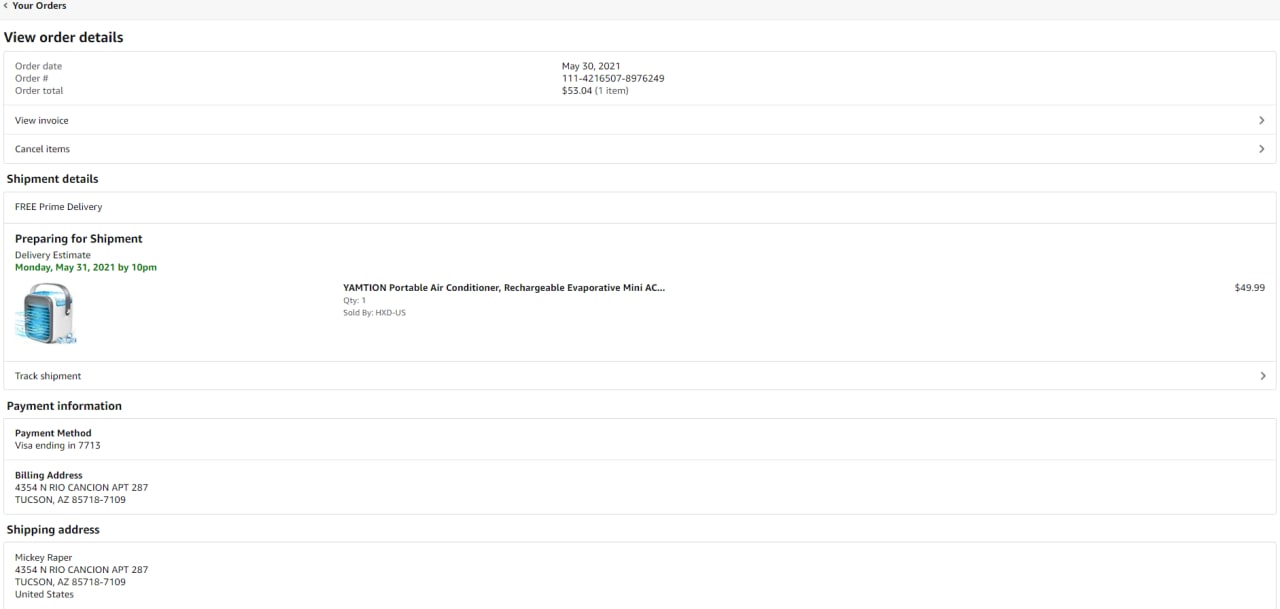Screen dimensions: 1280x609
Task: Select the order number 111-4216507-8976249
Action: 612,78
